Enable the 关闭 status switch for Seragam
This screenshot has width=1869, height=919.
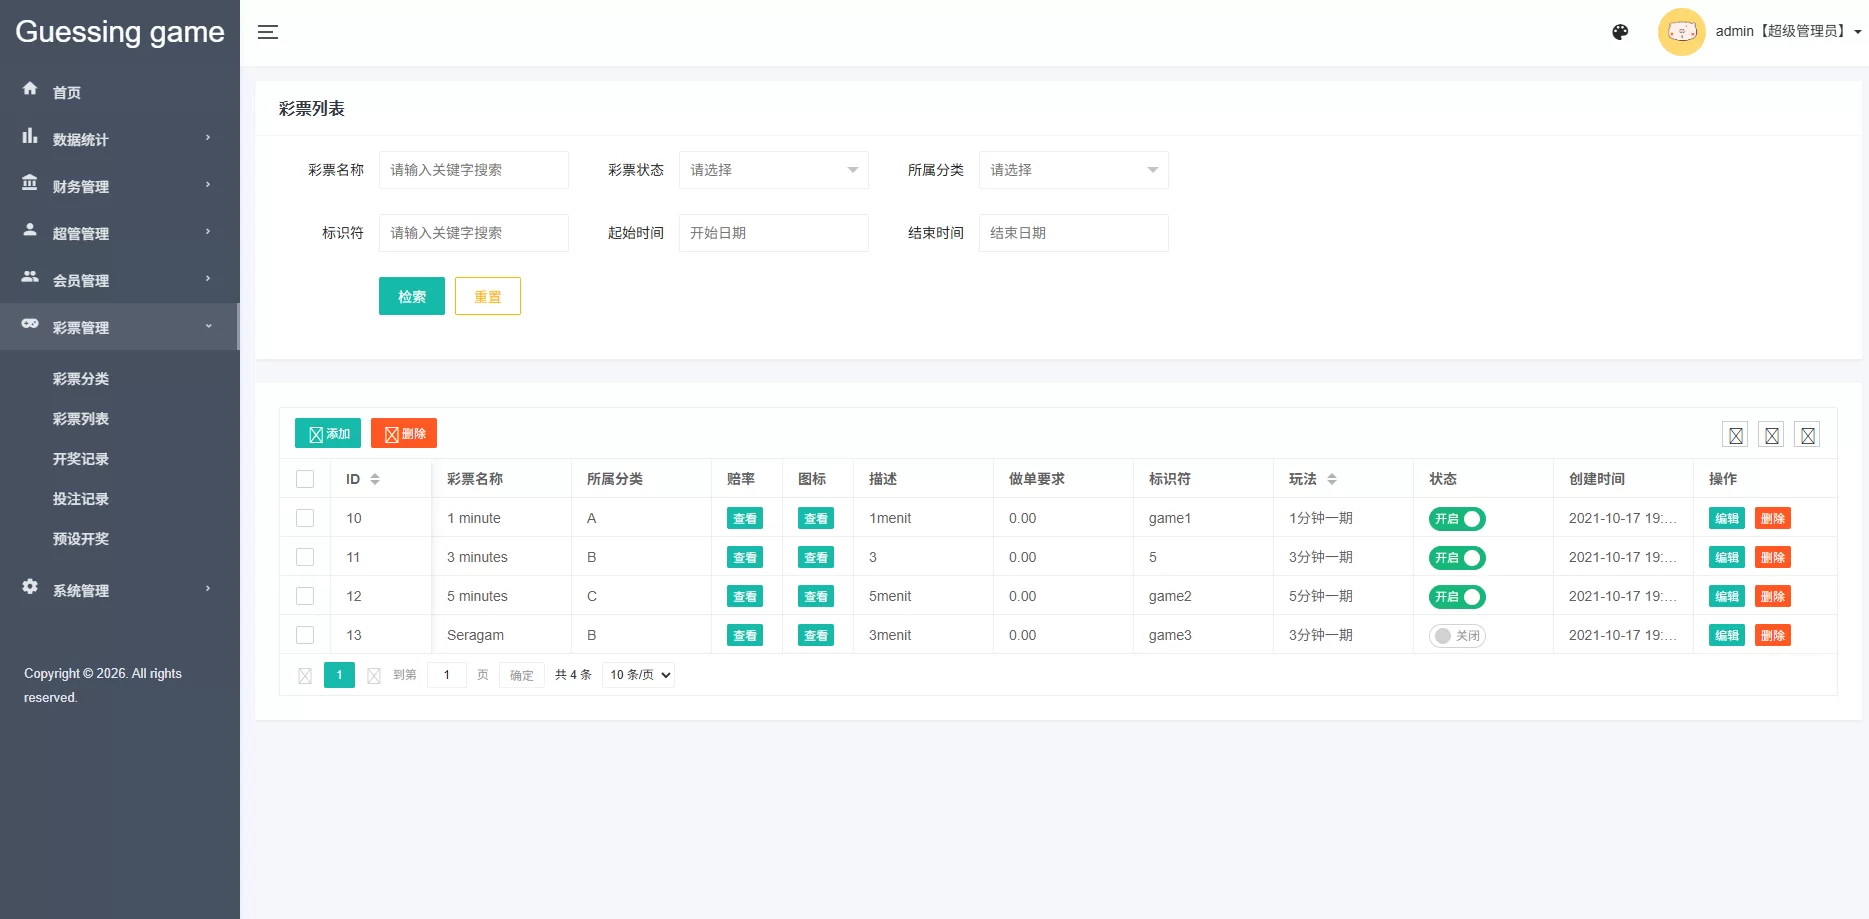point(1456,635)
